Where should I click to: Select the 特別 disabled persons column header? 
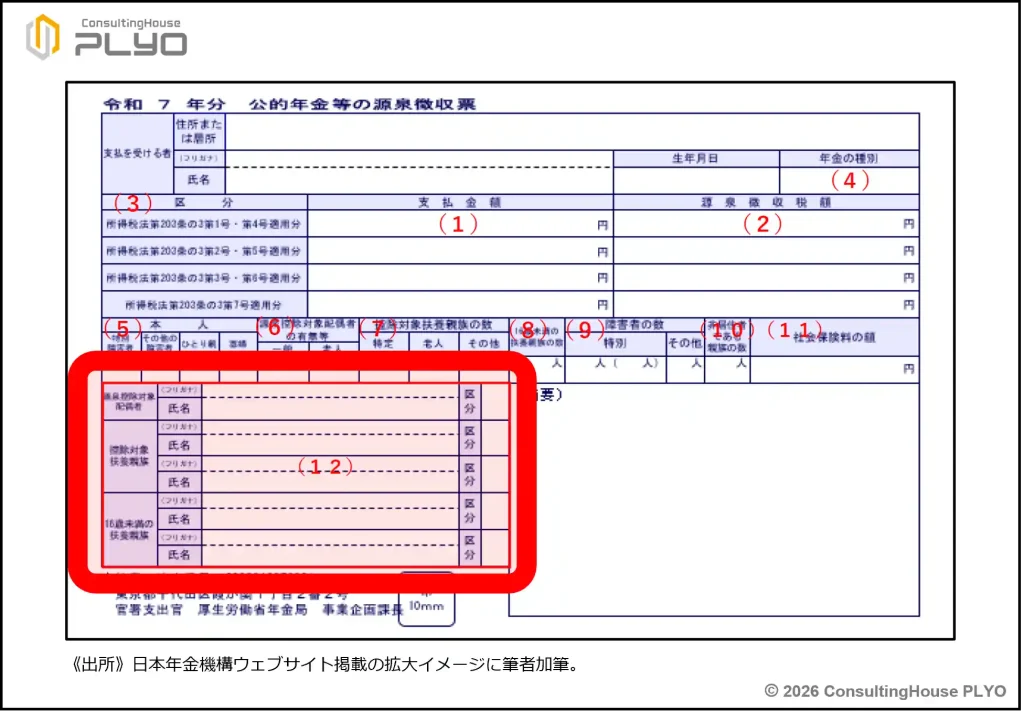[x=614, y=344]
